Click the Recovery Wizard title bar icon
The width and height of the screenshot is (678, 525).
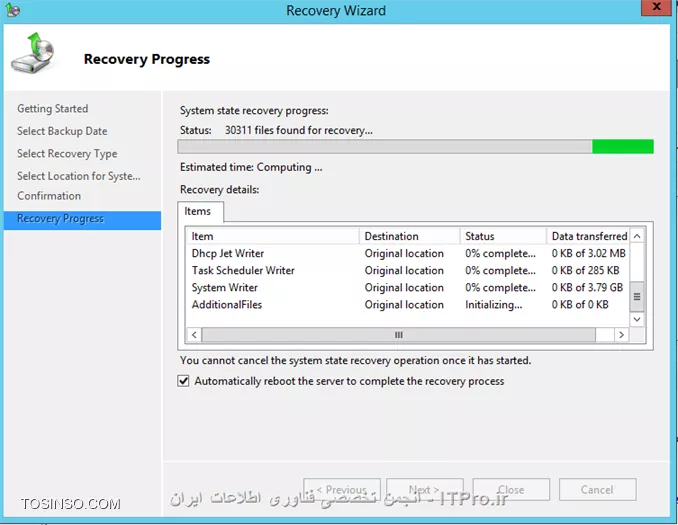(12, 9)
